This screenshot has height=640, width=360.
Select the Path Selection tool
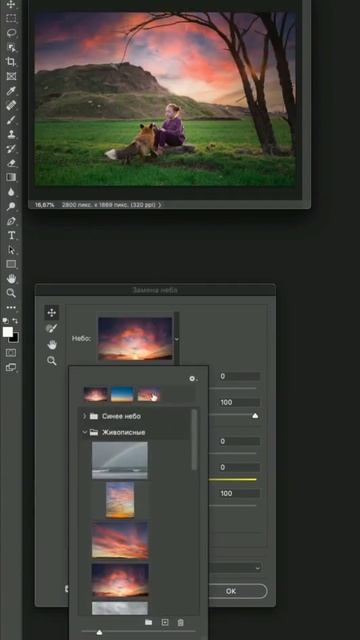pyautogui.click(x=11, y=250)
